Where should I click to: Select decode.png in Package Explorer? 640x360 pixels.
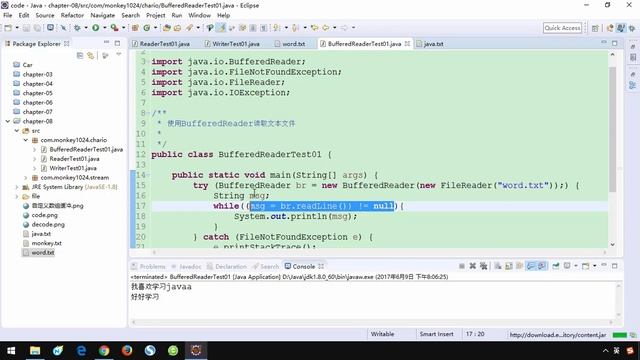coord(48,224)
